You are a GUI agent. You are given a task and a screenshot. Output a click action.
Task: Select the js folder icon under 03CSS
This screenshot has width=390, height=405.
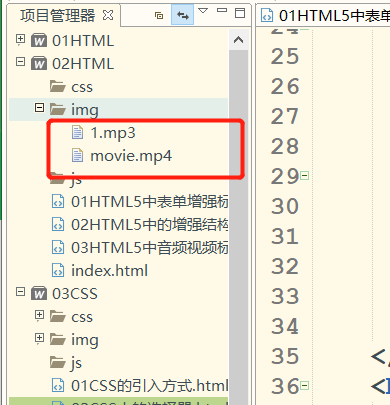click(x=58, y=362)
